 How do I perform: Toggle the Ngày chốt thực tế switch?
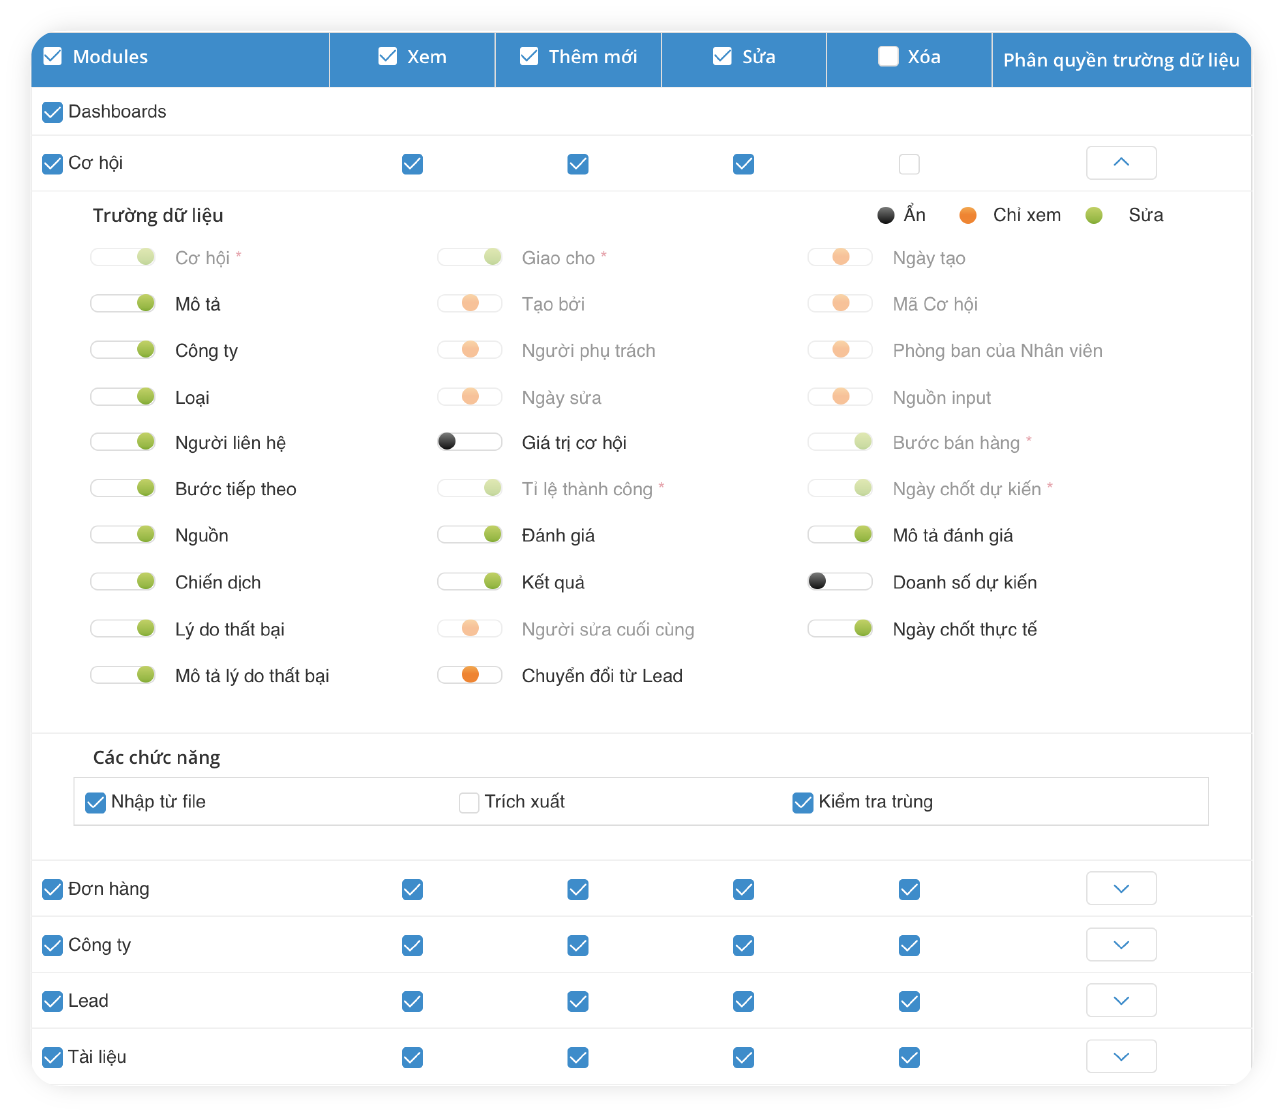pos(839,629)
